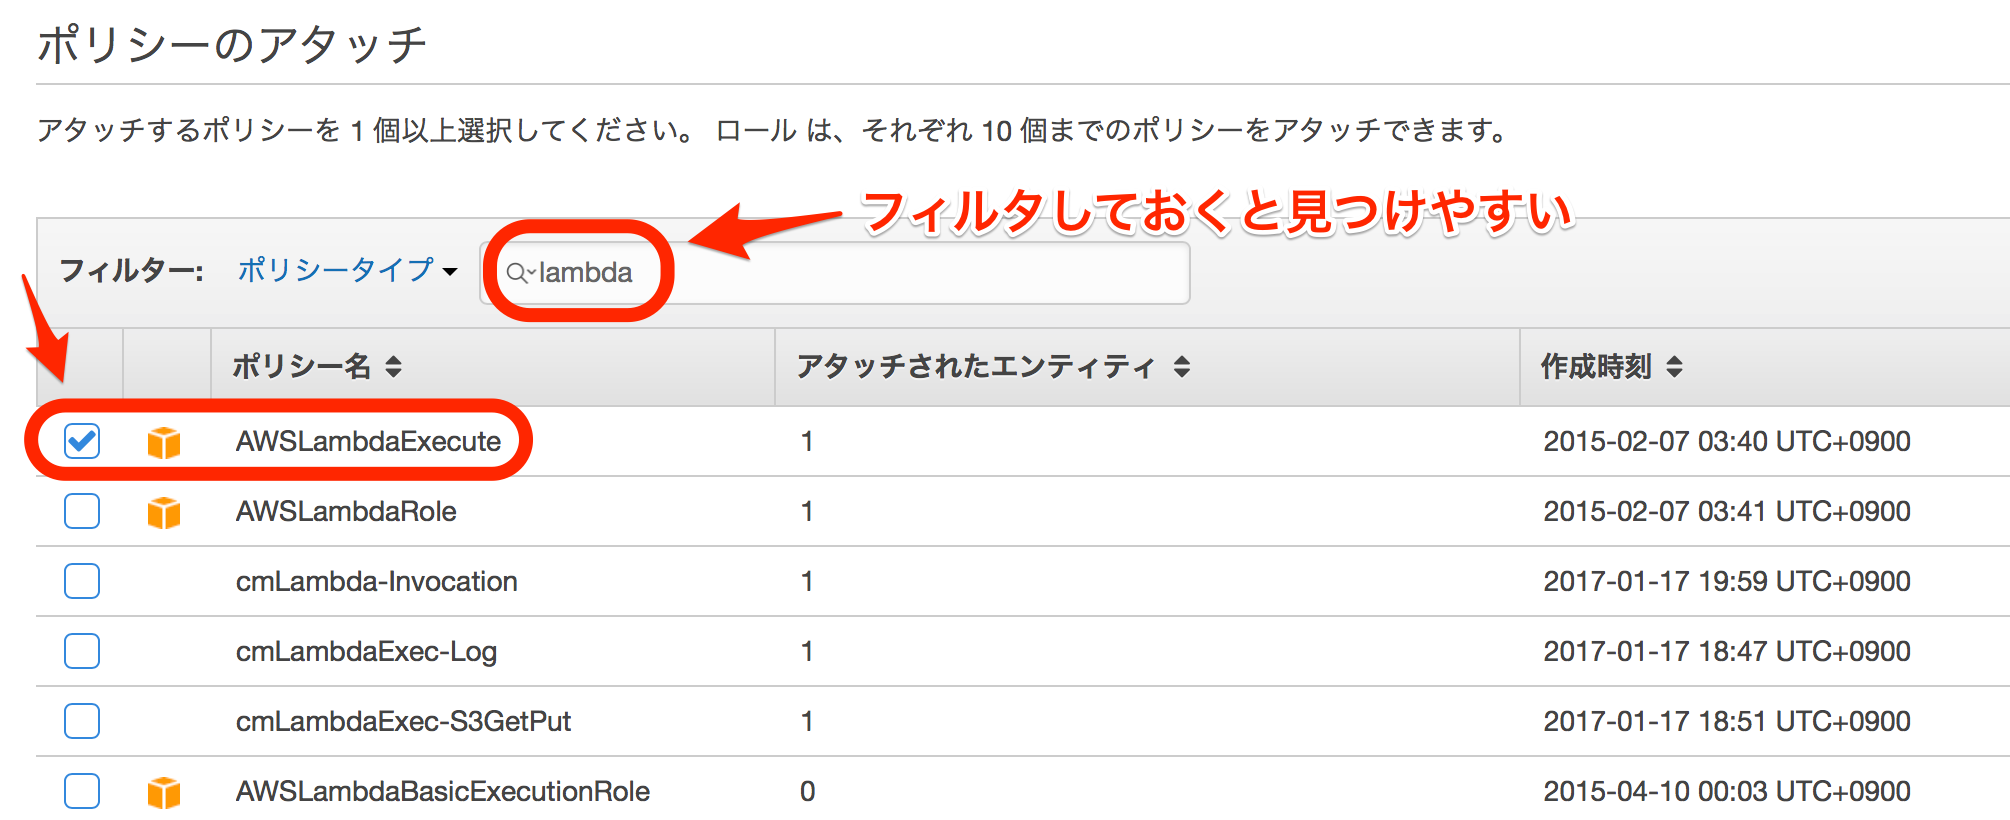
Task: Tick the cmLambdaExec-Log checkbox
Action: click(x=82, y=651)
